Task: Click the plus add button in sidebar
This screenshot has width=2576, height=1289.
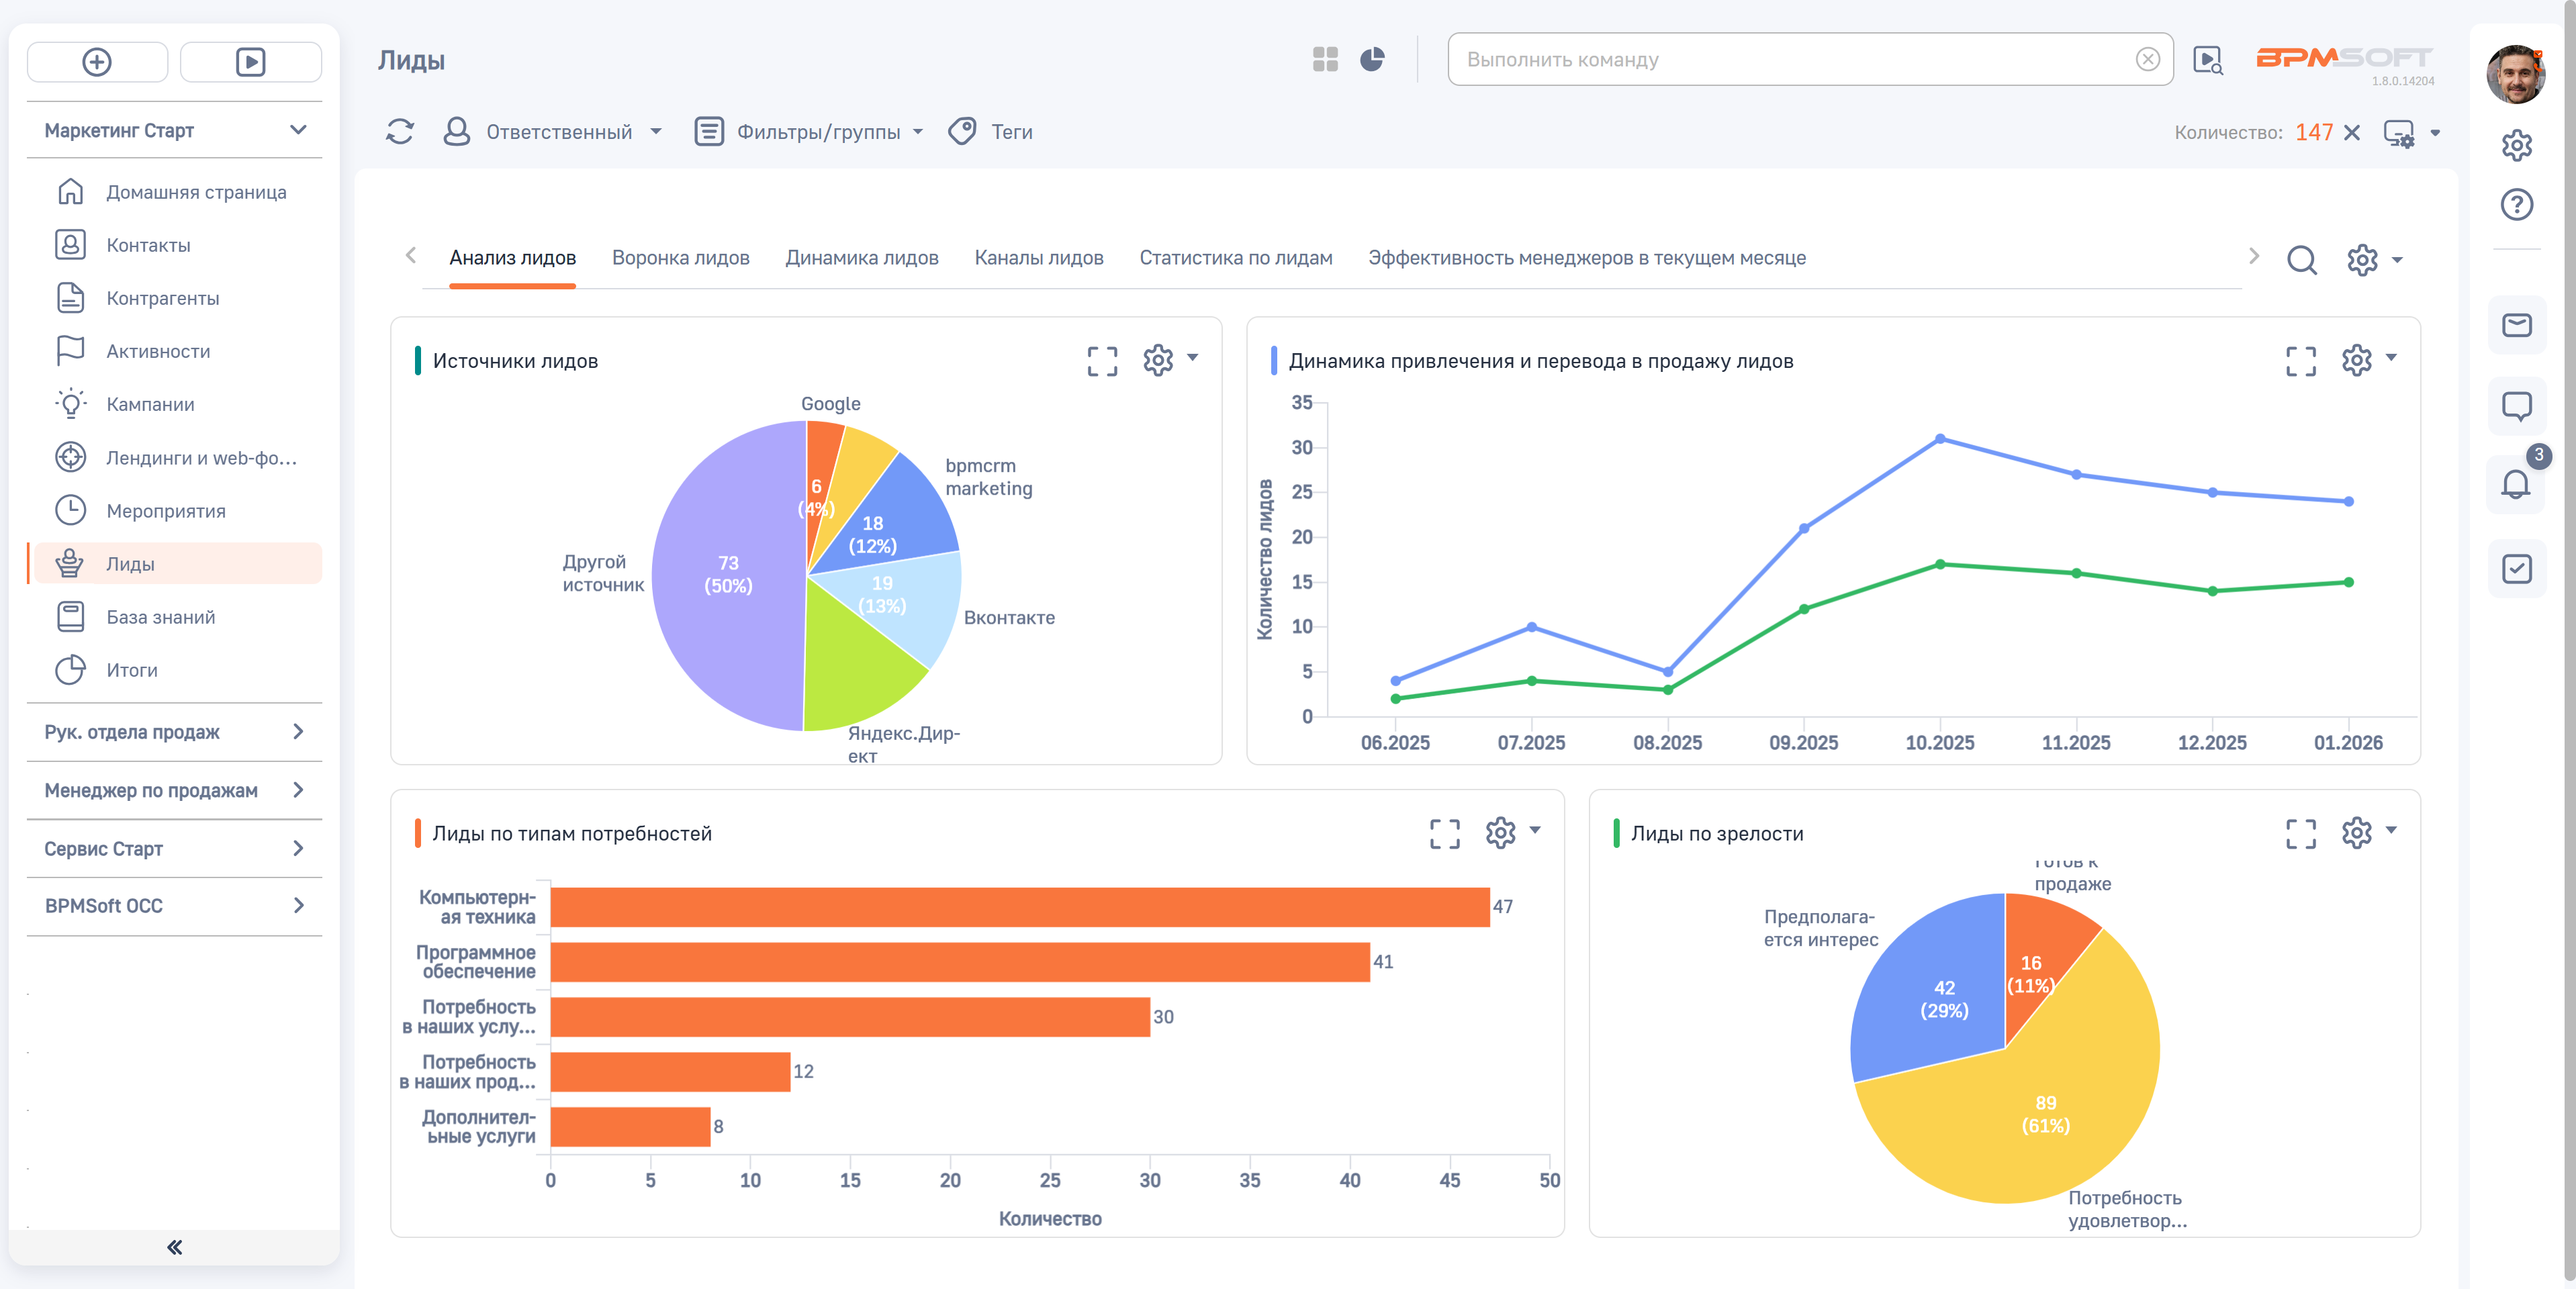Action: (97, 62)
